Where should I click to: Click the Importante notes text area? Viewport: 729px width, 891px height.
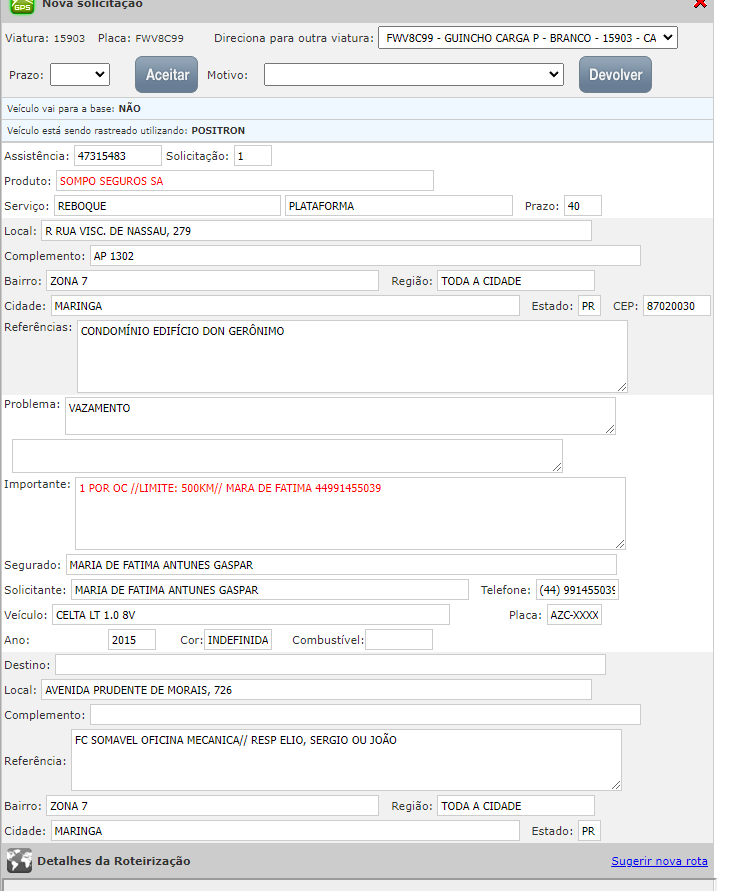350,513
